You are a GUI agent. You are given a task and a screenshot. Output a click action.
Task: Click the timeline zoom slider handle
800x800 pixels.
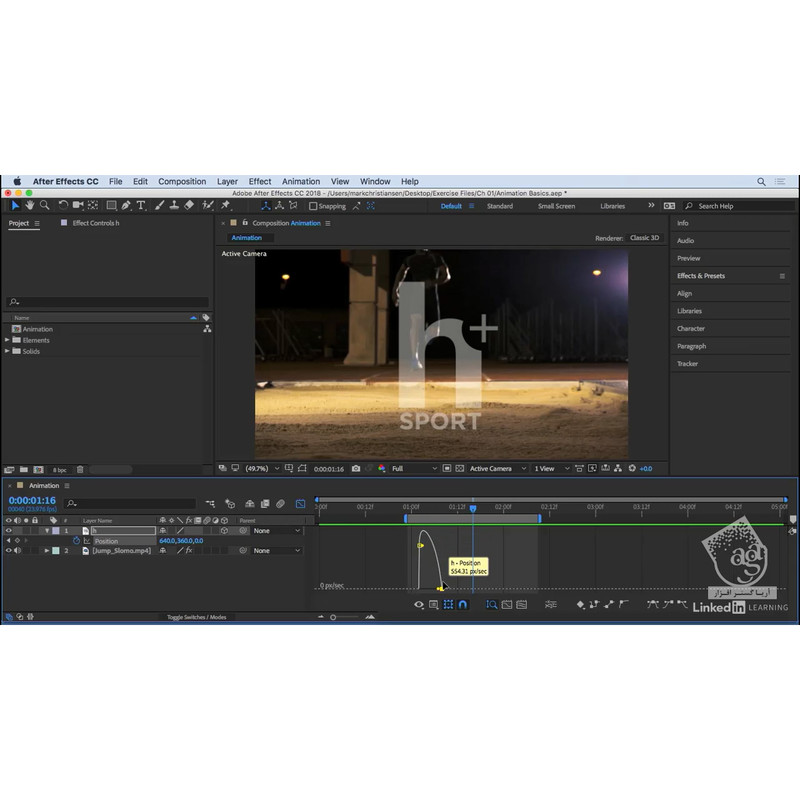333,617
